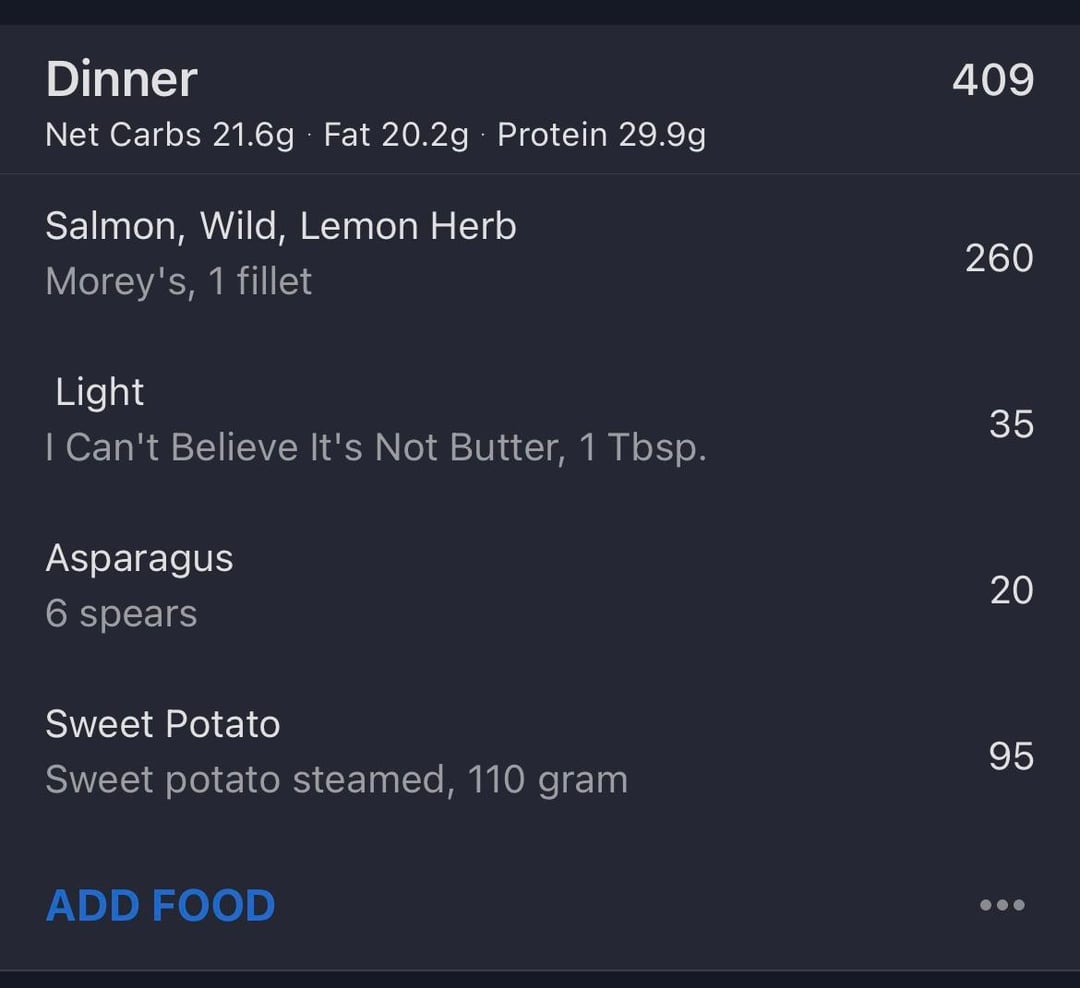Tap the 95 calorie value for sweet potato

click(x=1011, y=756)
